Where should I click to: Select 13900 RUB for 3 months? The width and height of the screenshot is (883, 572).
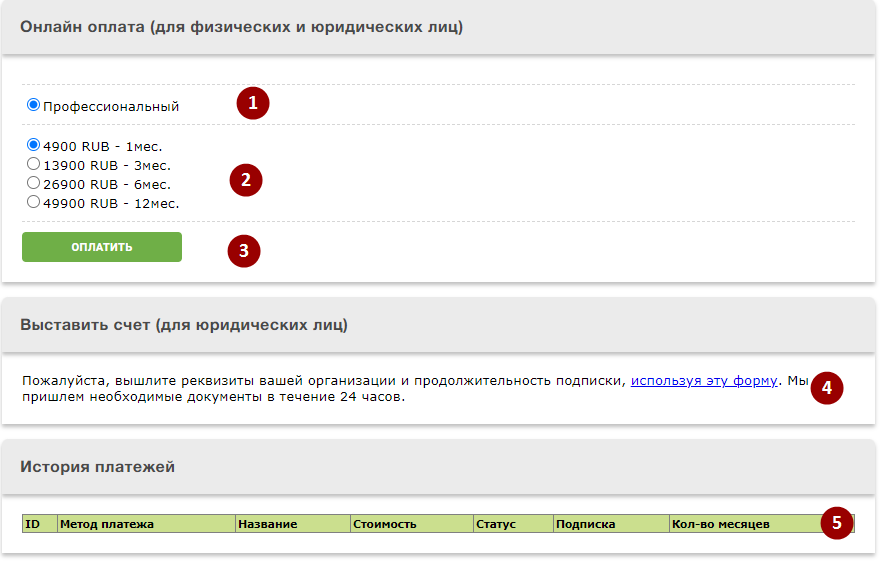click(x=33, y=164)
